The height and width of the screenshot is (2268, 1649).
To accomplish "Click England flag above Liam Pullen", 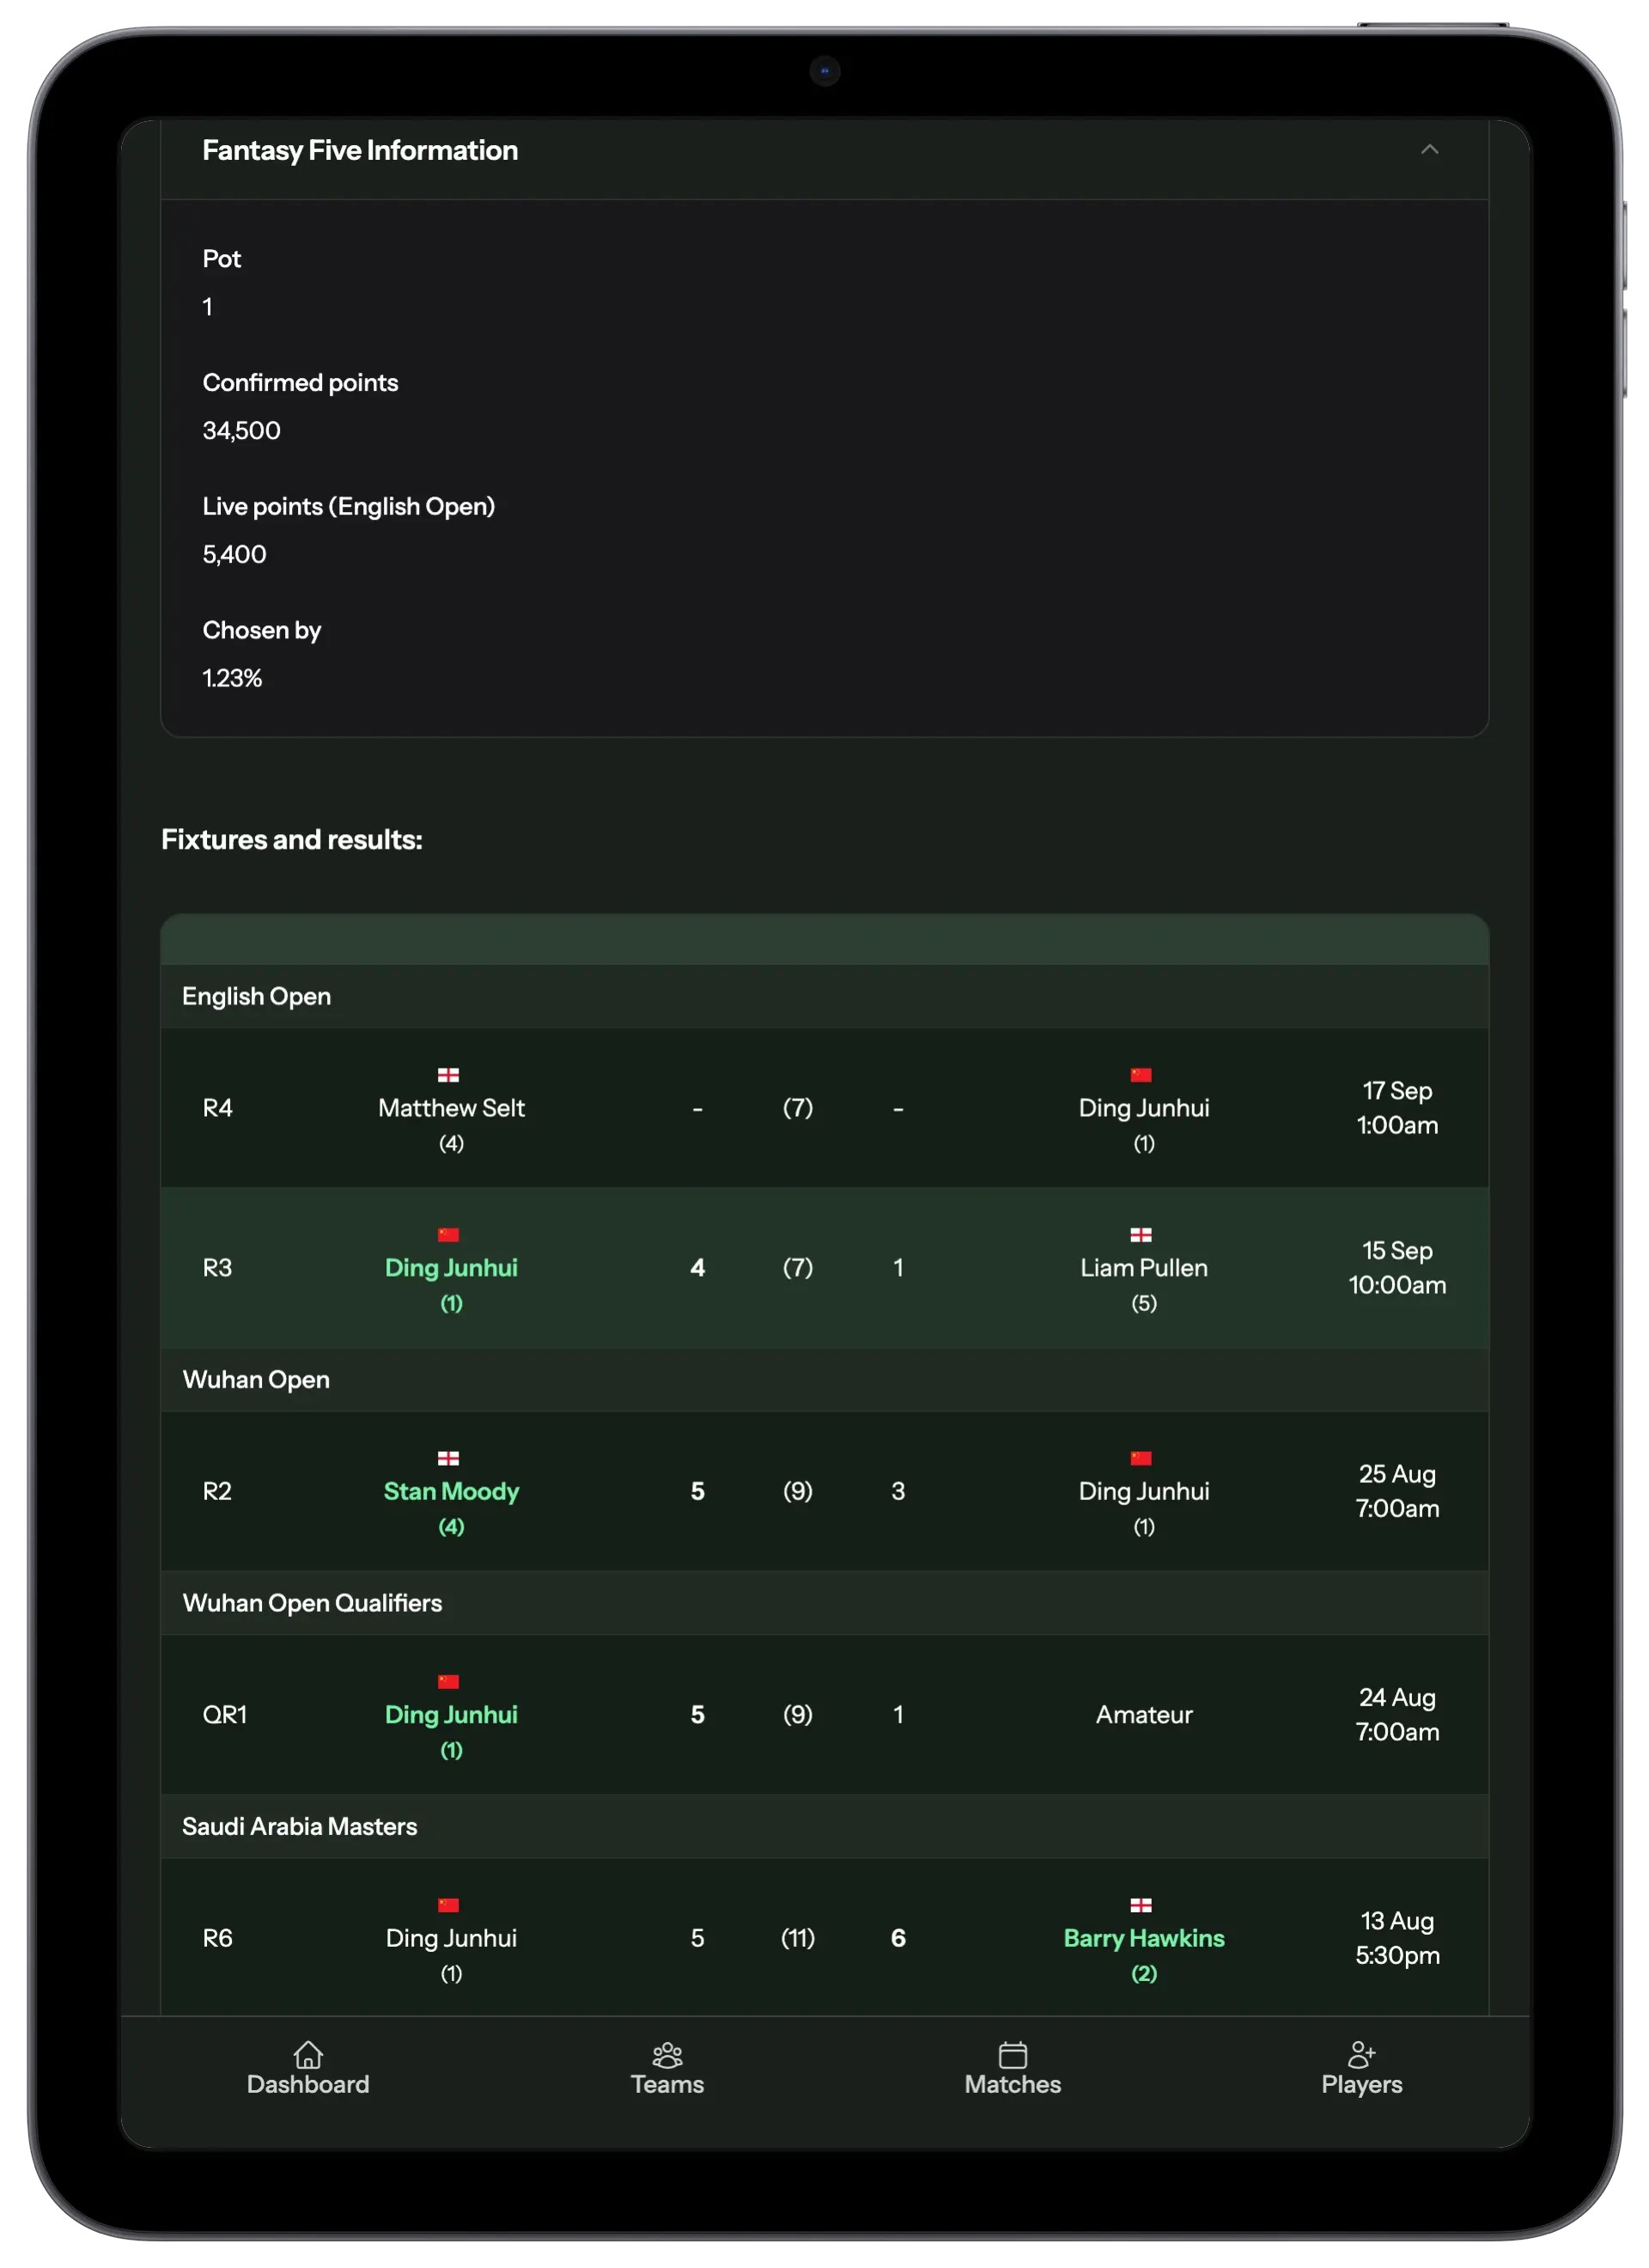I will pyautogui.click(x=1141, y=1235).
